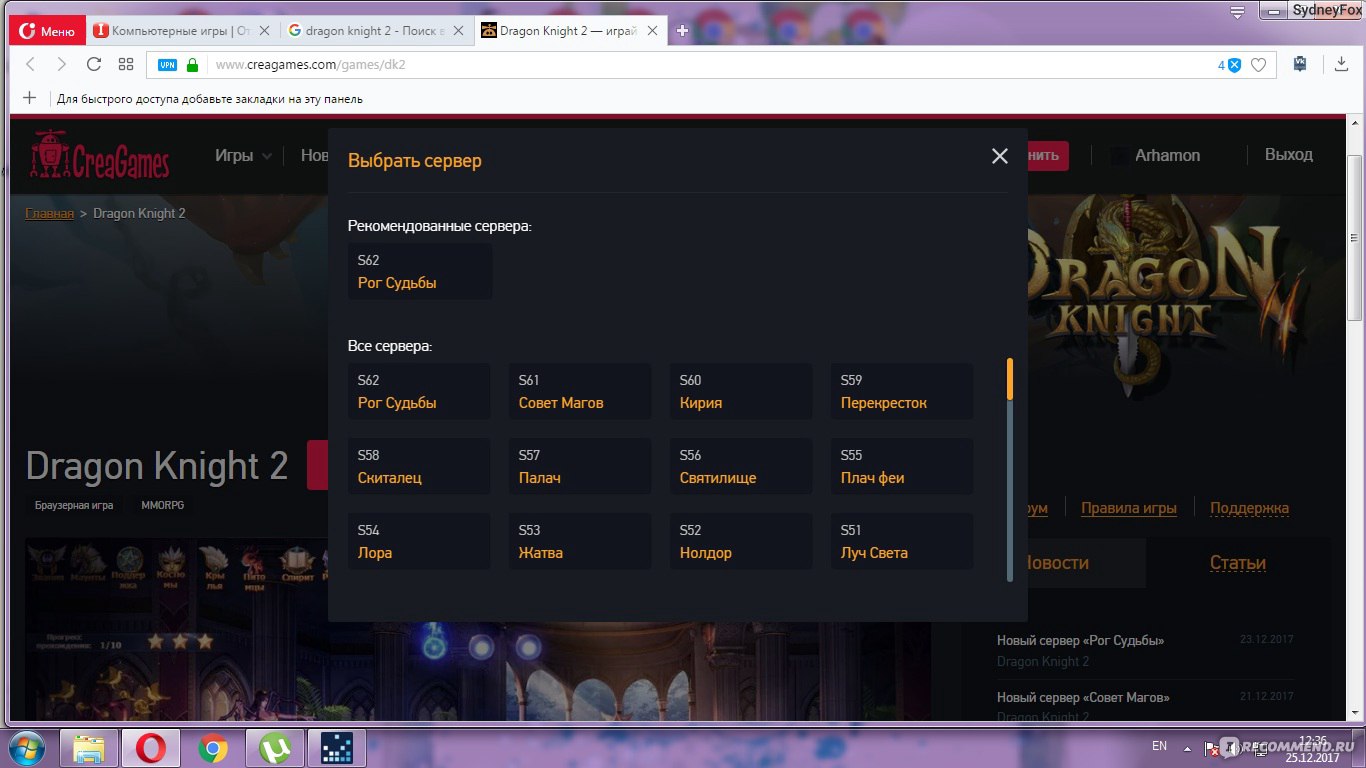Open Windows Explorer from taskbar
This screenshot has width=1366, height=768.
pos(90,748)
